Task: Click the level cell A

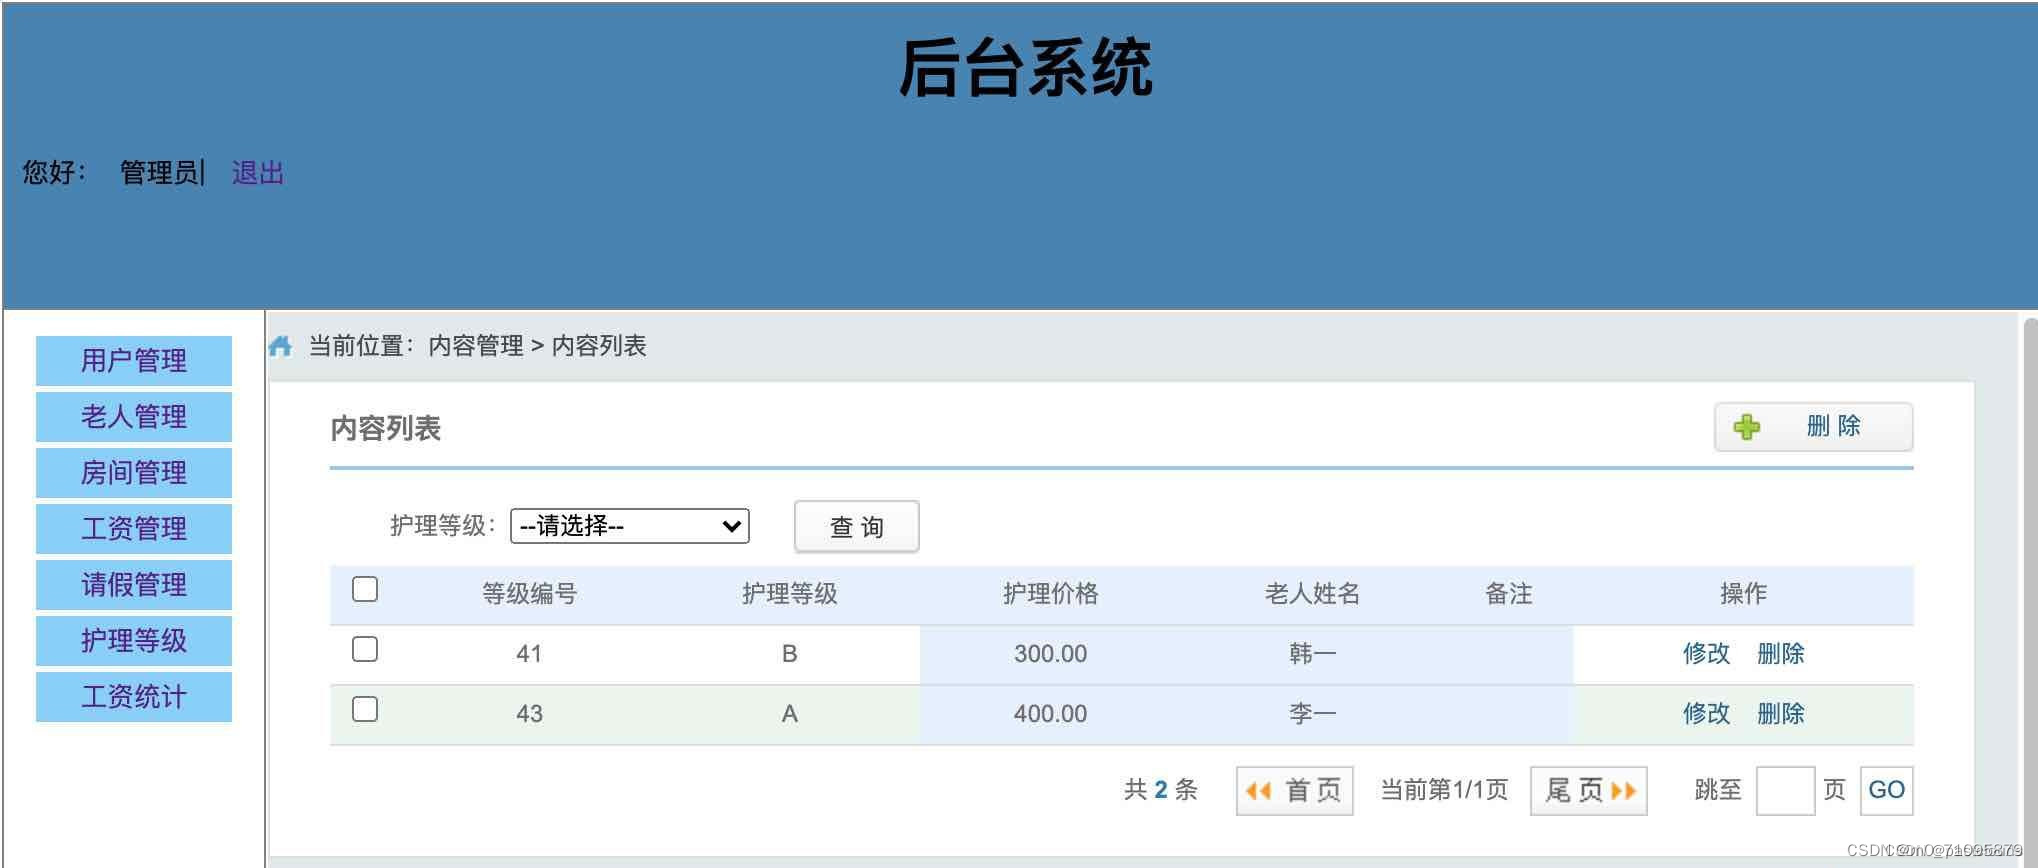Action: tap(790, 714)
